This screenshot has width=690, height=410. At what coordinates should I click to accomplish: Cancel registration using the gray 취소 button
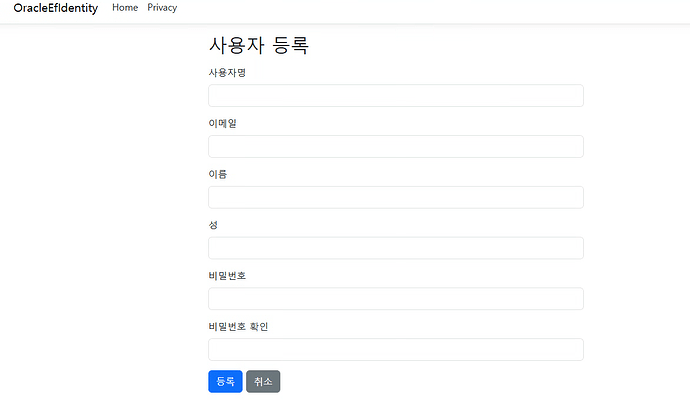263,381
